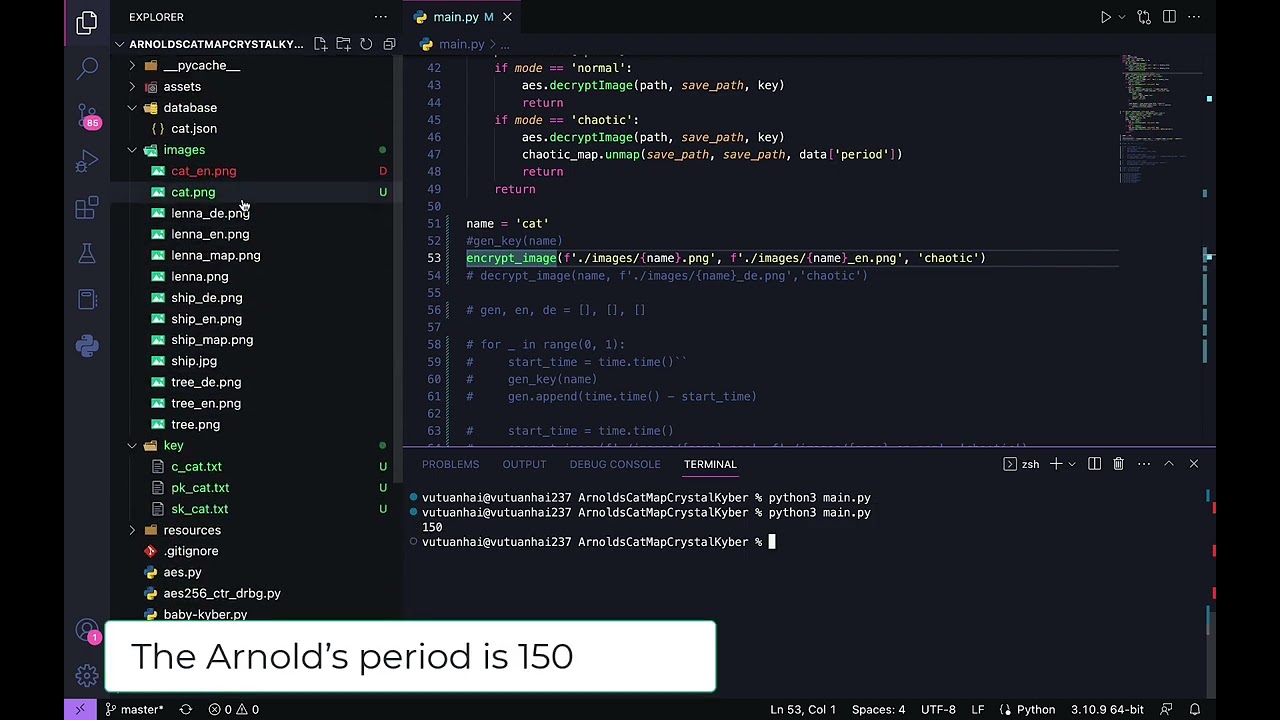The image size is (1280, 720).
Task: Run the Python file with play button
Action: 1105,17
